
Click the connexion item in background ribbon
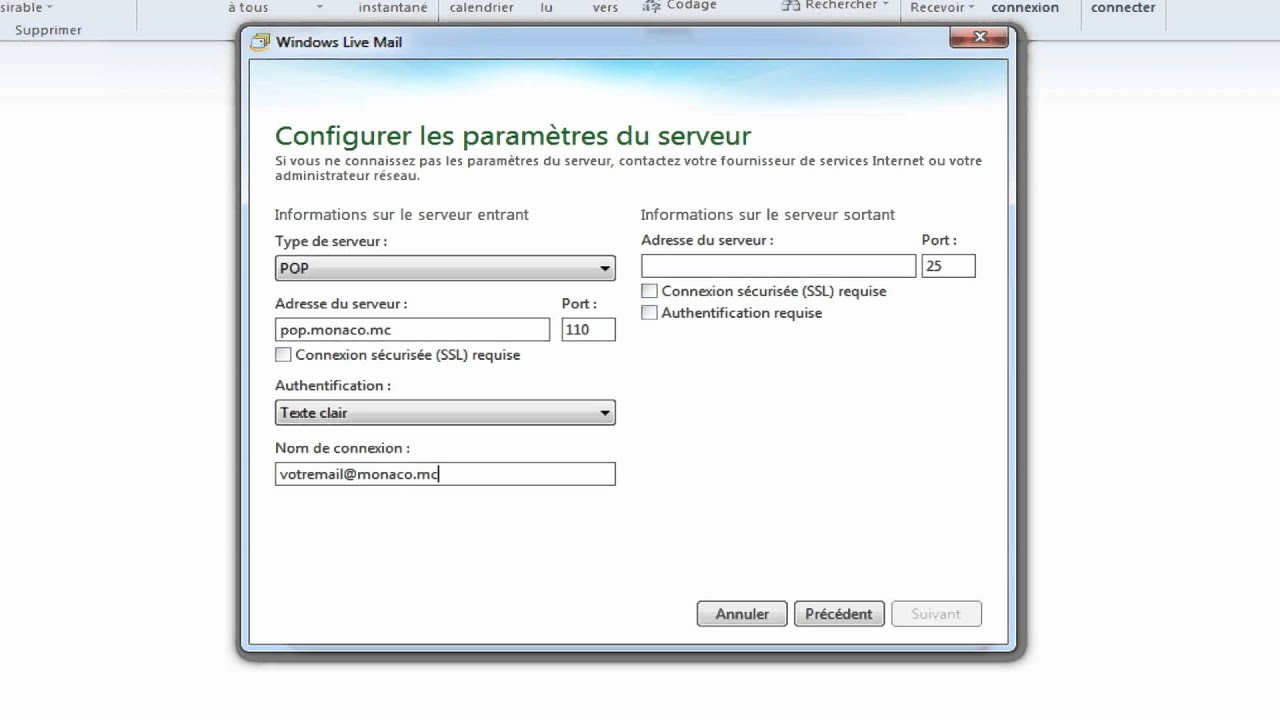click(1025, 7)
